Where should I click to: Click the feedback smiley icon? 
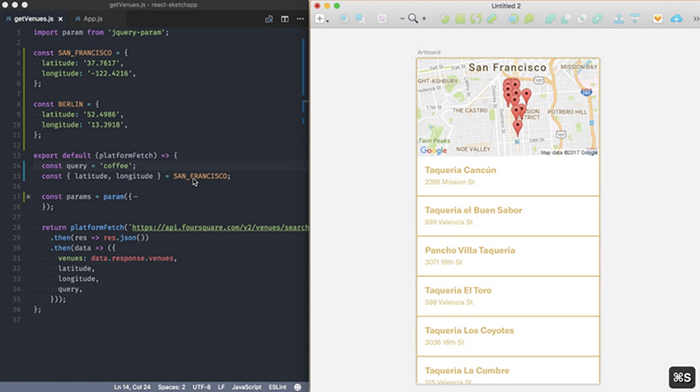(x=298, y=387)
